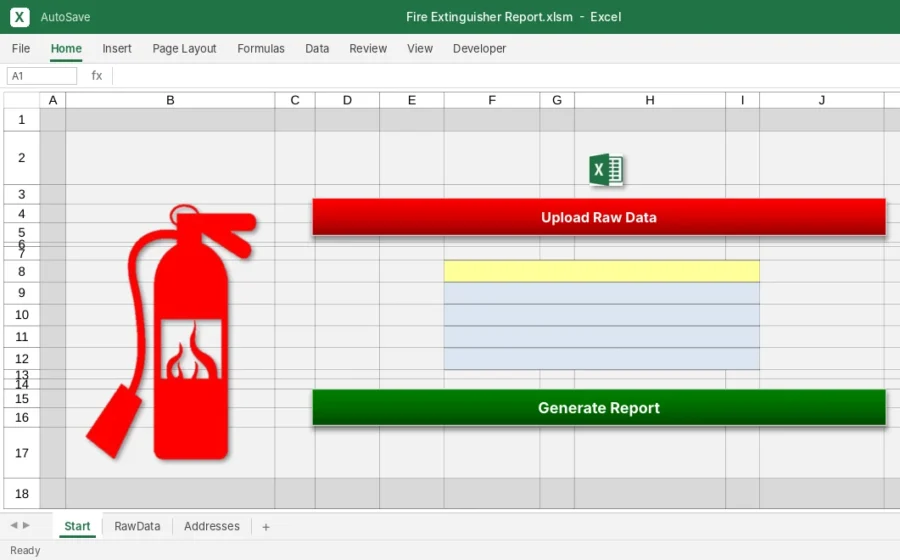The width and height of the screenshot is (900, 560).
Task: Select row 15 header
Action: click(22, 399)
